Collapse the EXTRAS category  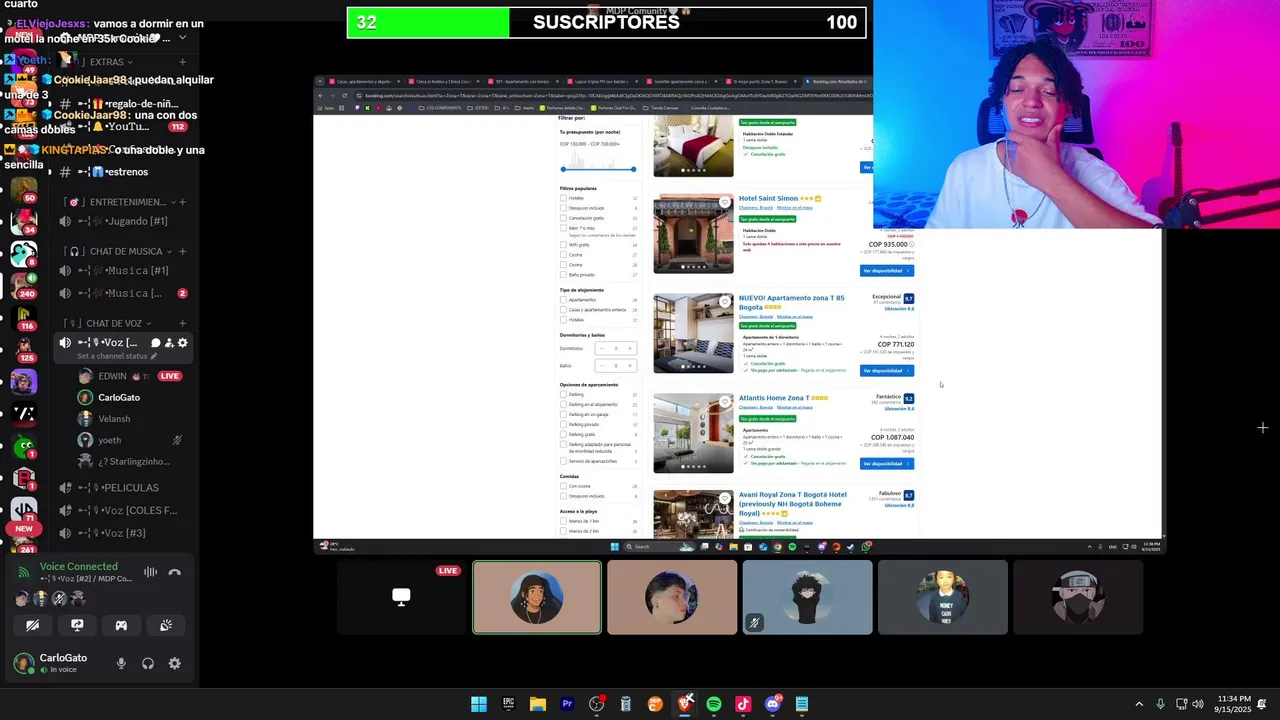(113, 62)
